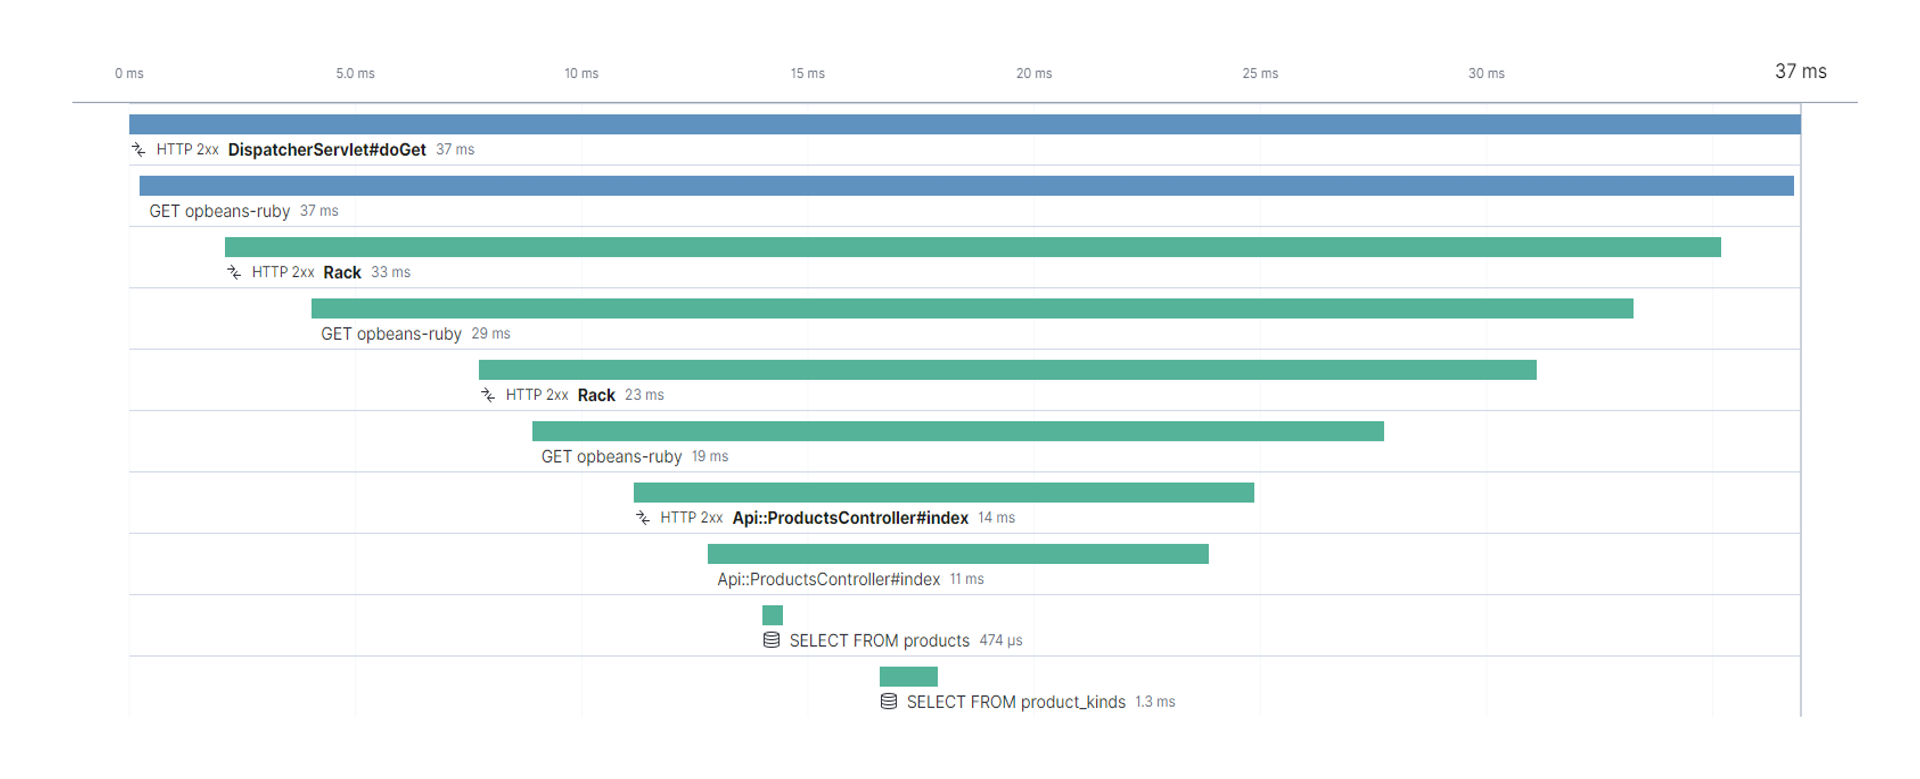Select the green Rack 33 ms bar
This screenshot has width=1920, height=779.
click(973, 247)
